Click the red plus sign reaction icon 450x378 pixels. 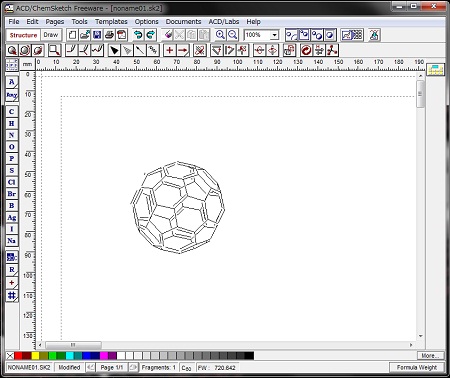coord(170,50)
